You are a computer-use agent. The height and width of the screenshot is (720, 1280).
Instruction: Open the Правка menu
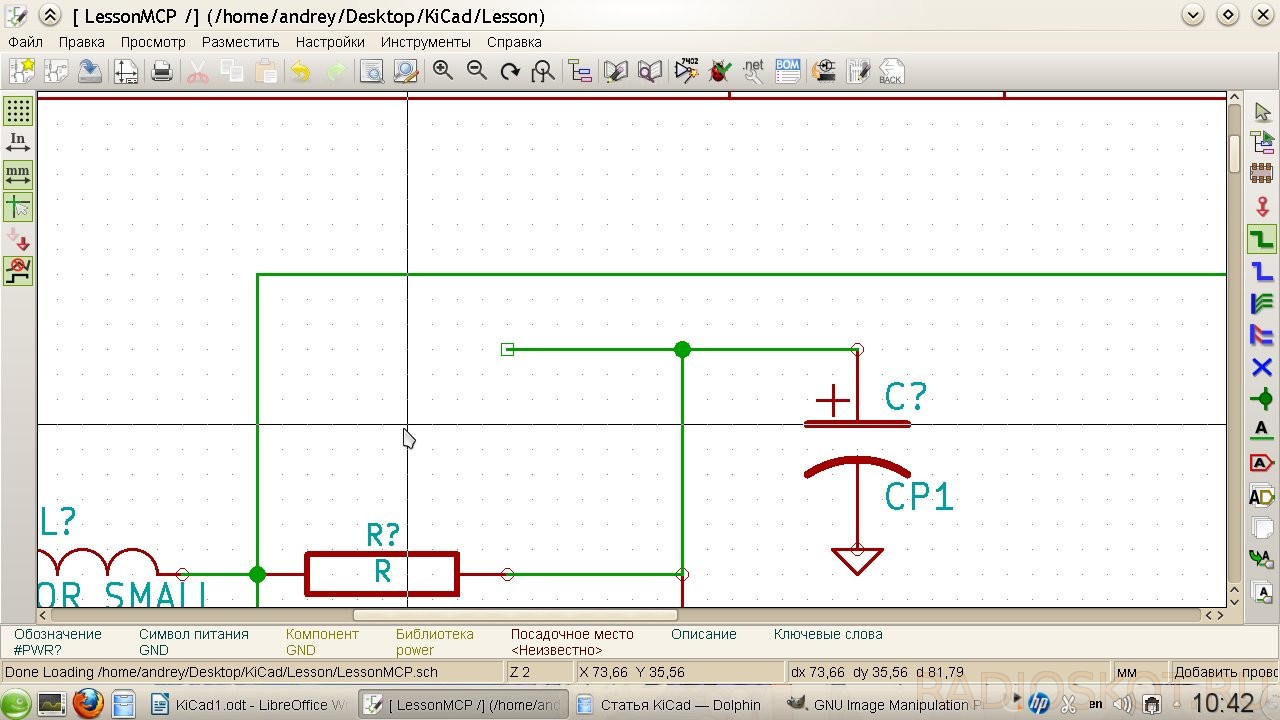tap(82, 42)
